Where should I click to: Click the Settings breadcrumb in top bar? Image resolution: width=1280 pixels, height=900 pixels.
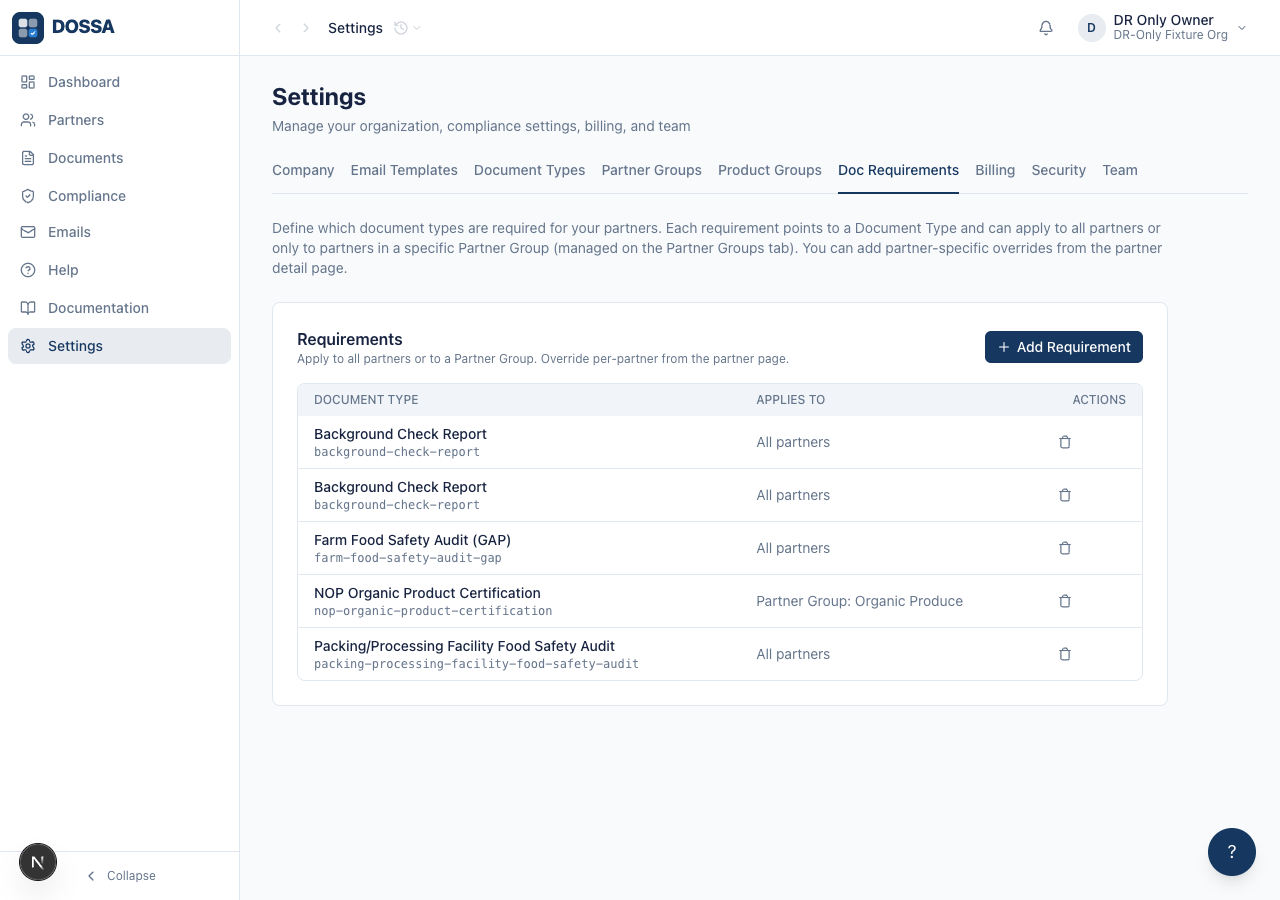(355, 28)
